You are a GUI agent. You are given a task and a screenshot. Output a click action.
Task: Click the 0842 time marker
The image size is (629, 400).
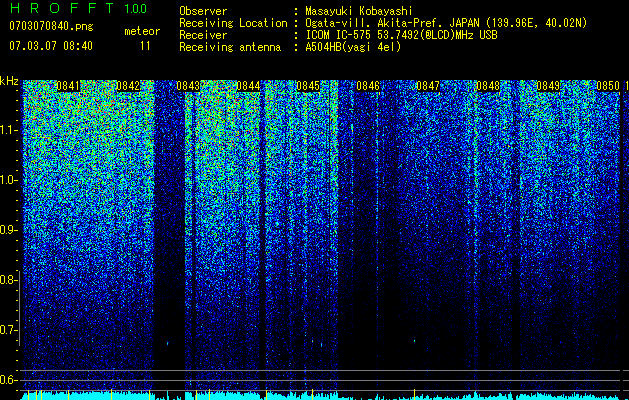[128, 86]
